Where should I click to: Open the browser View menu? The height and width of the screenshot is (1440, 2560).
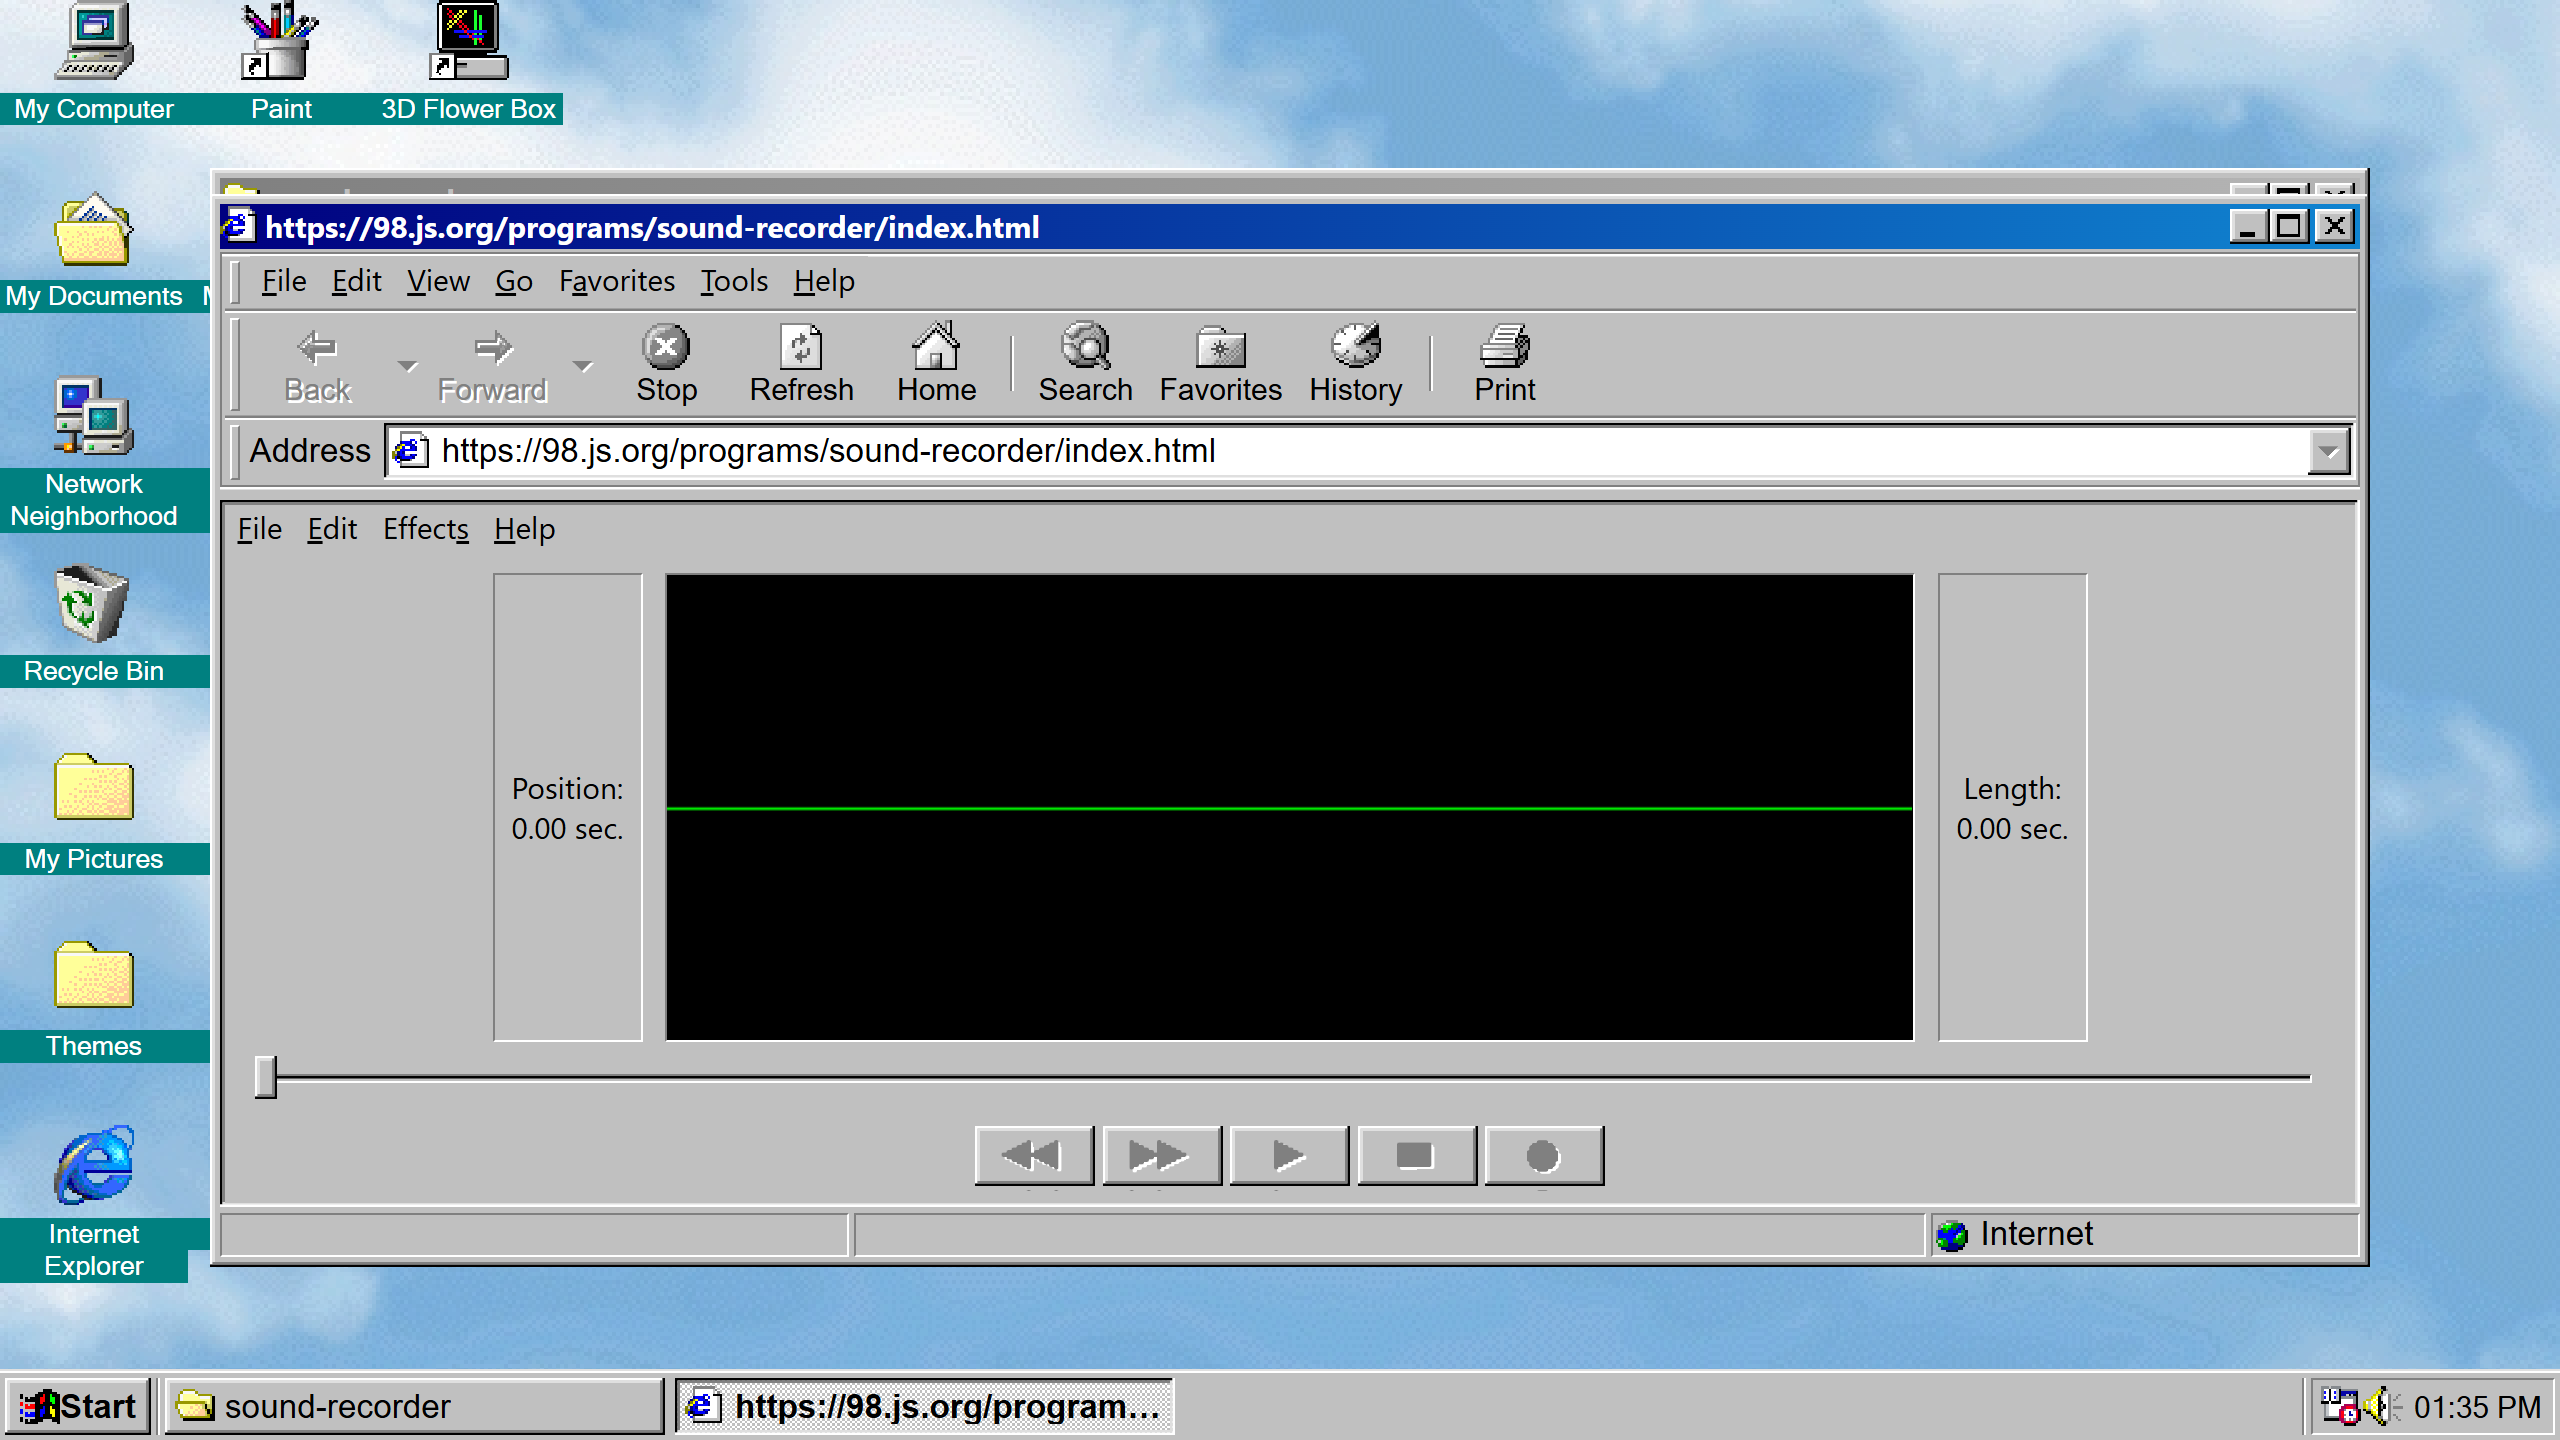coord(438,281)
